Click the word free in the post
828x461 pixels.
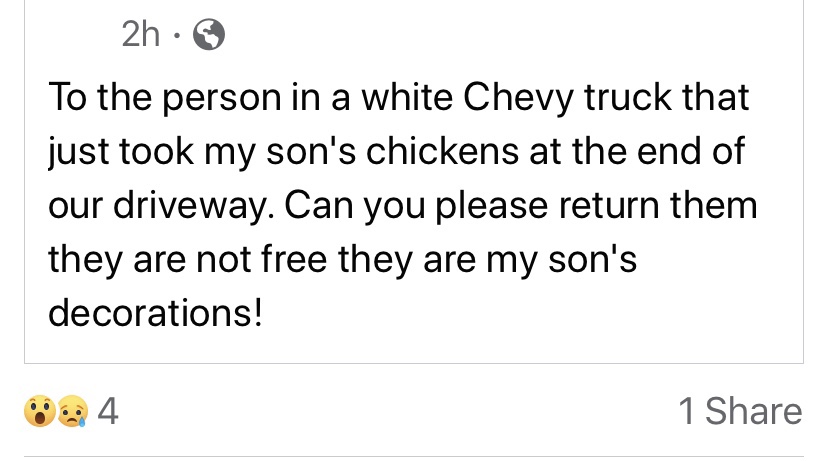(x=299, y=260)
